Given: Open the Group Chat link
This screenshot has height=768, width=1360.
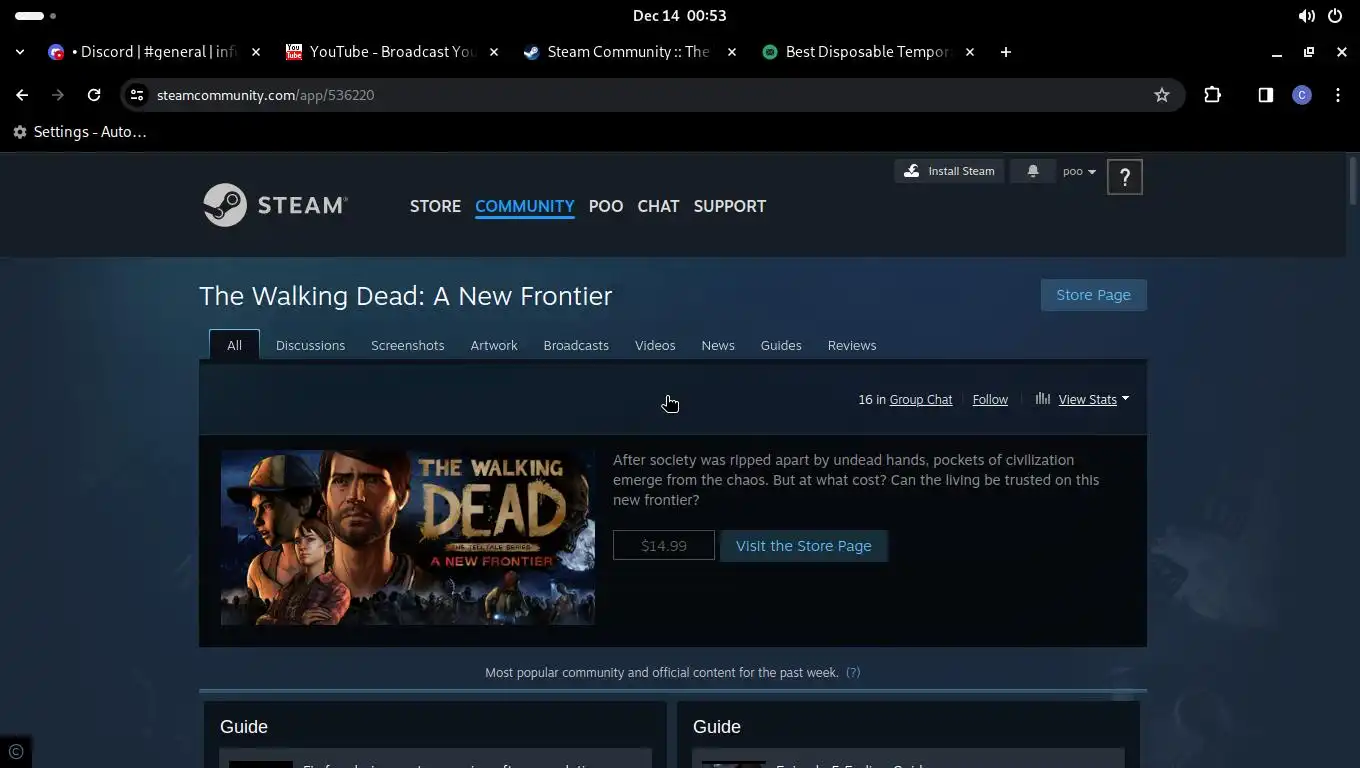Looking at the screenshot, I should pos(921,399).
